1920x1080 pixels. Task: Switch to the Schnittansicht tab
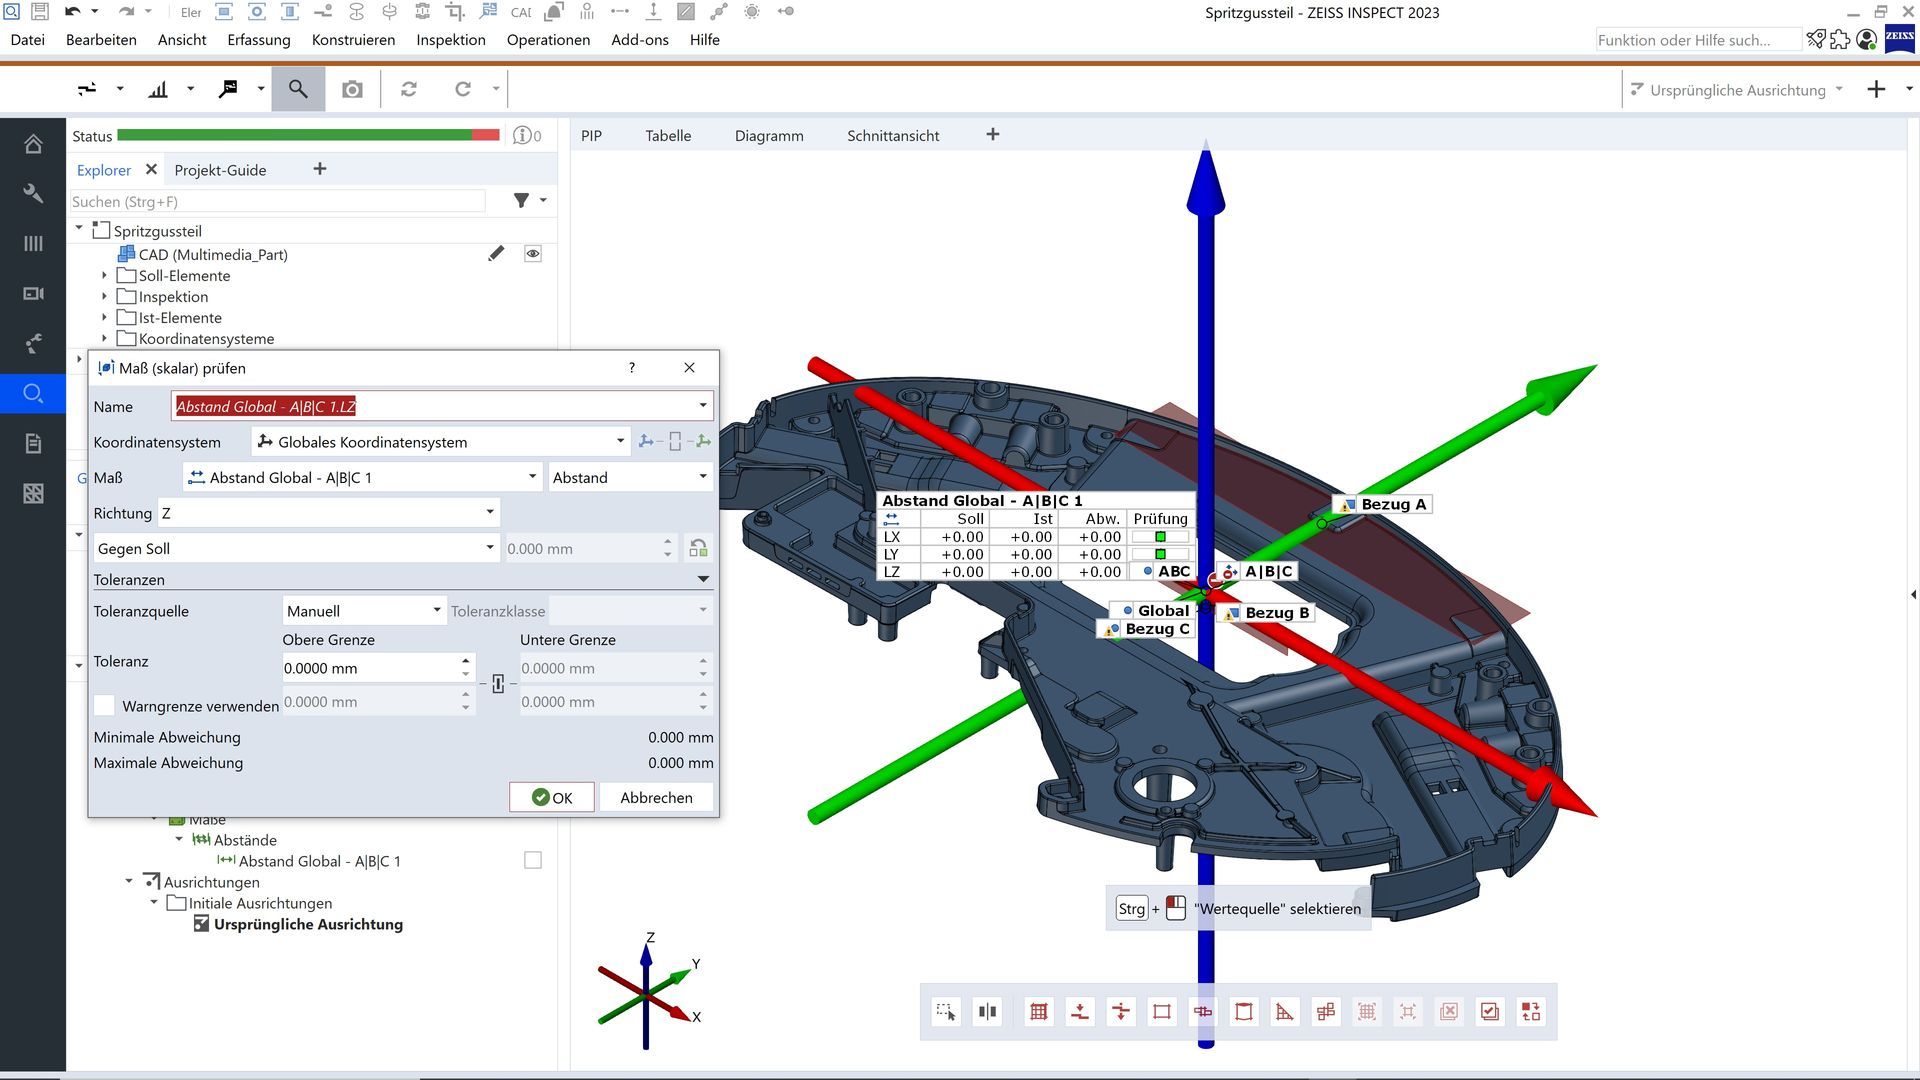892,136
